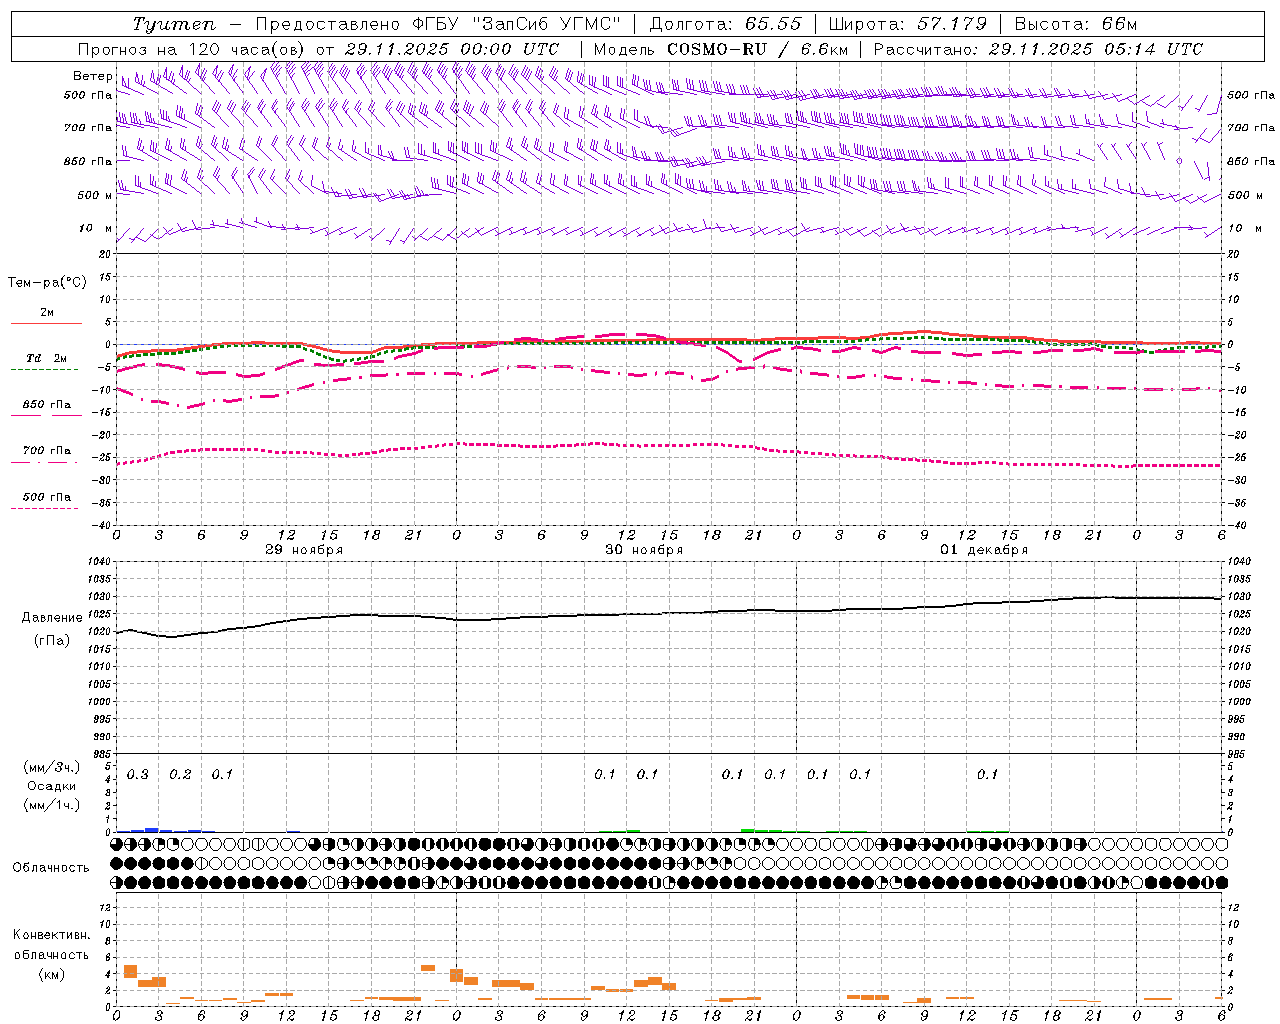Click the date label 29 ноября
Viewport: 1280px width, 1024px height.
[304, 550]
